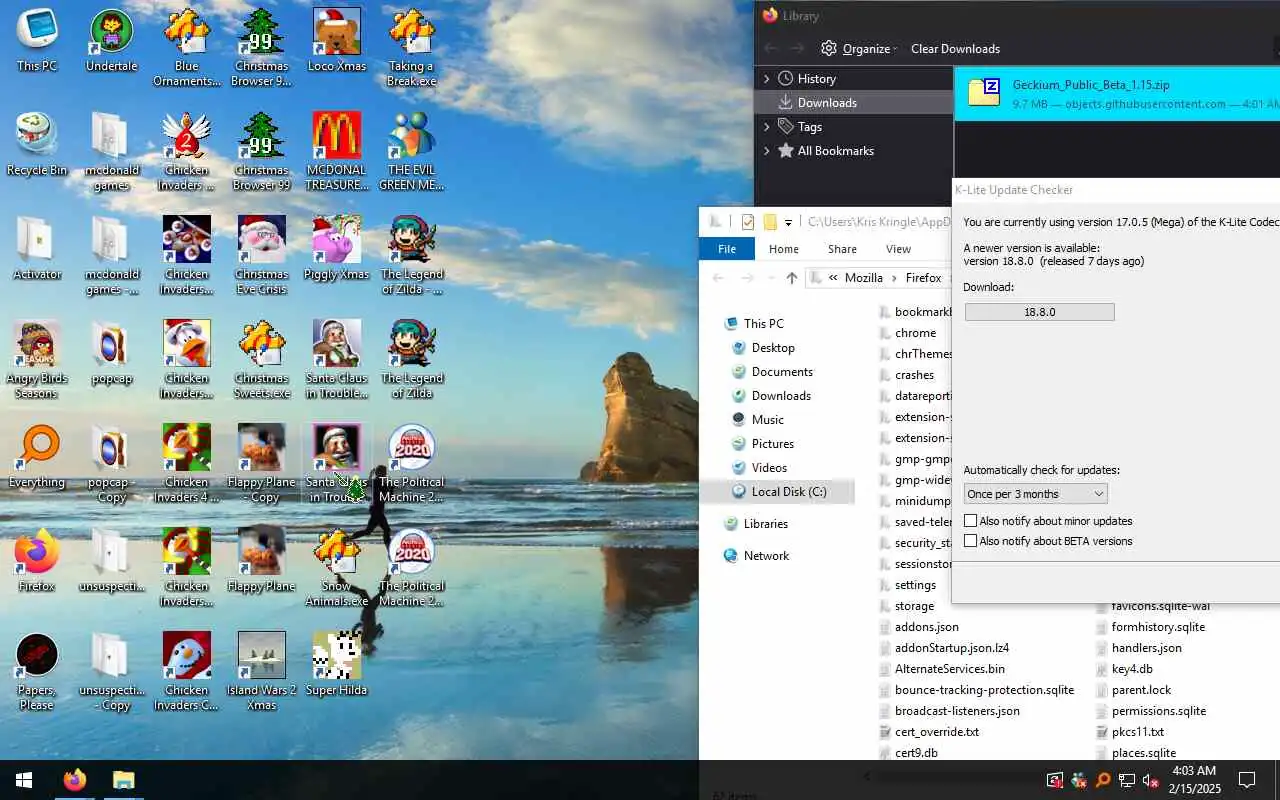The width and height of the screenshot is (1280, 800).
Task: Select the Snow Animals.exe desktop icon
Action: (x=336, y=567)
